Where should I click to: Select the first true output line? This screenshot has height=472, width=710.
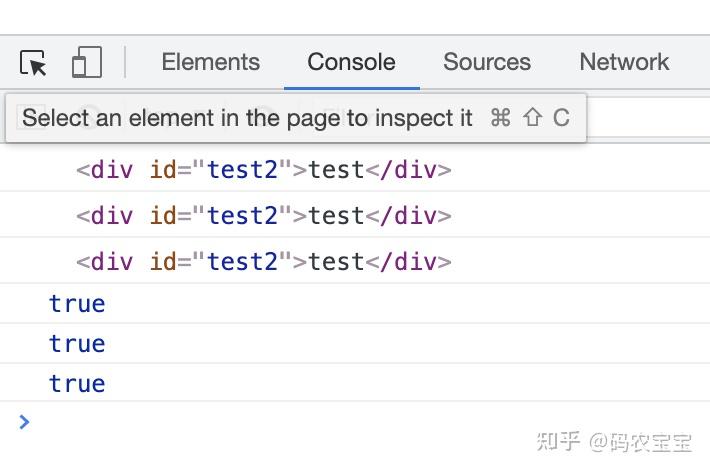pos(77,304)
